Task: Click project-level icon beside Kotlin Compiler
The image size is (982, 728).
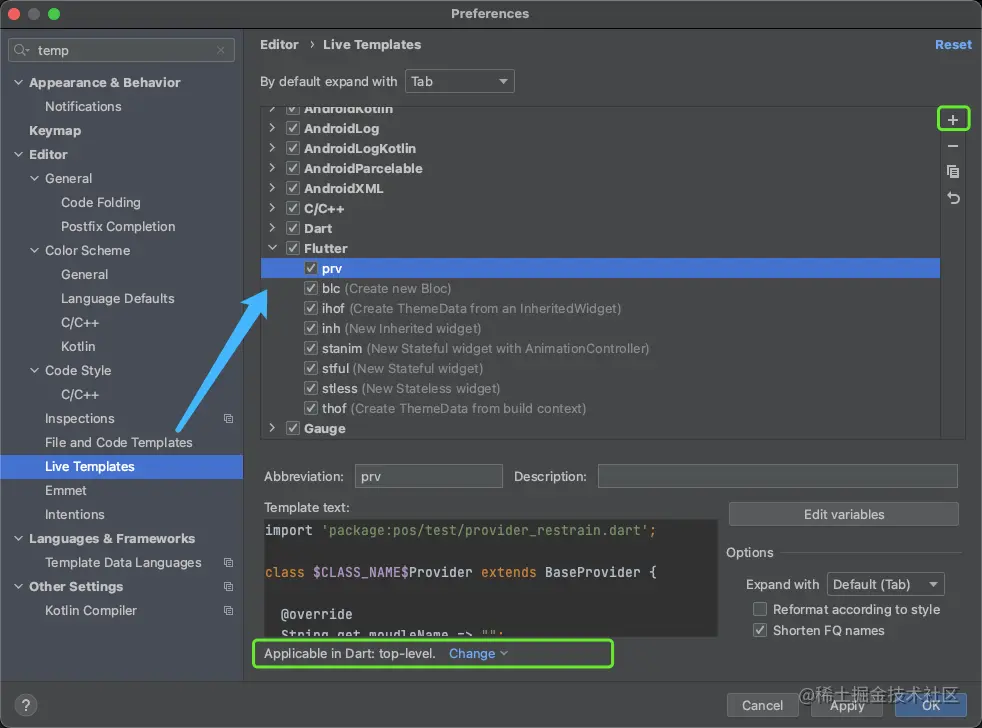Action: [x=229, y=610]
